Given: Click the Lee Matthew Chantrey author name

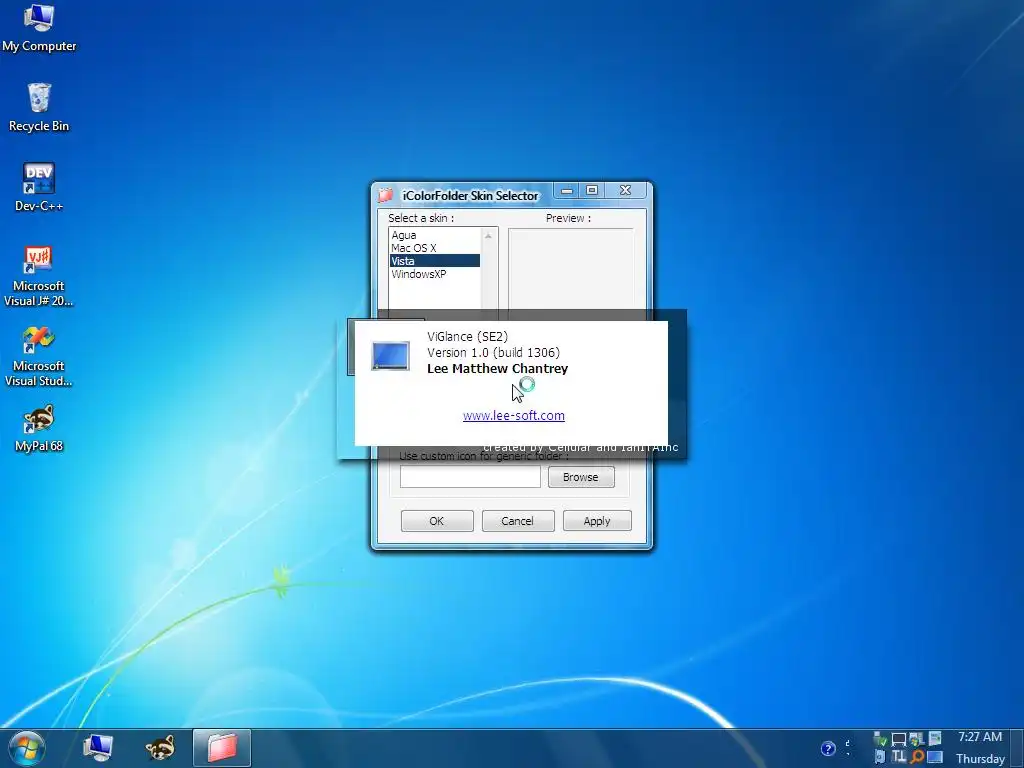Looking at the screenshot, I should [x=498, y=368].
